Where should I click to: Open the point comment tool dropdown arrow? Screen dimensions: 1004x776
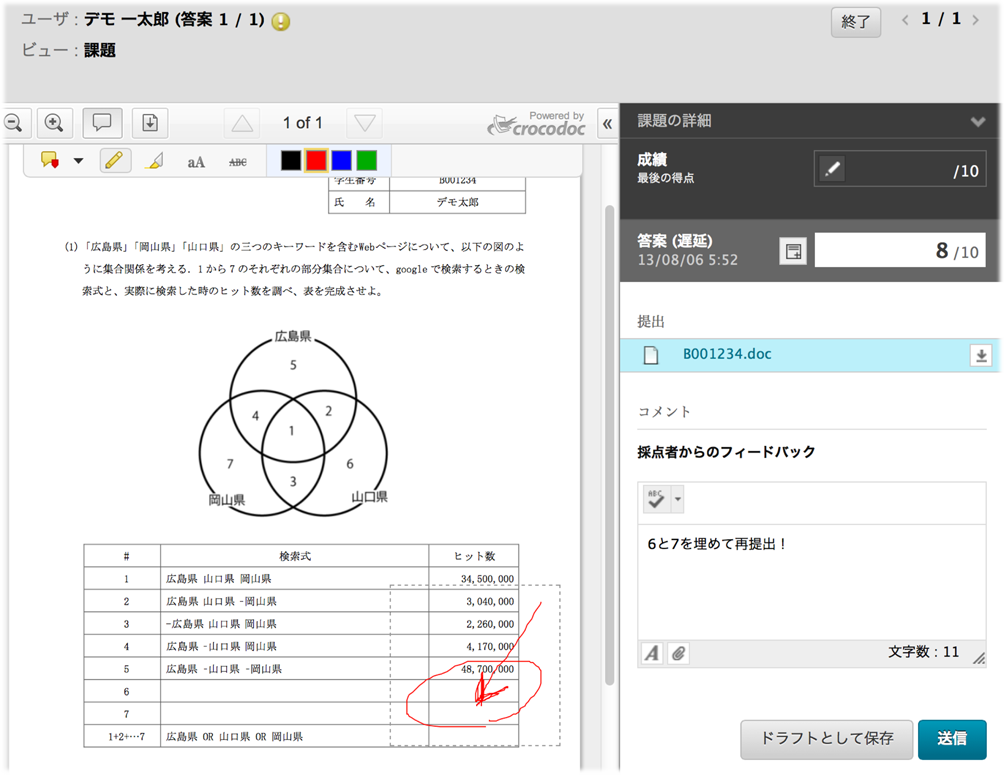coord(78,161)
